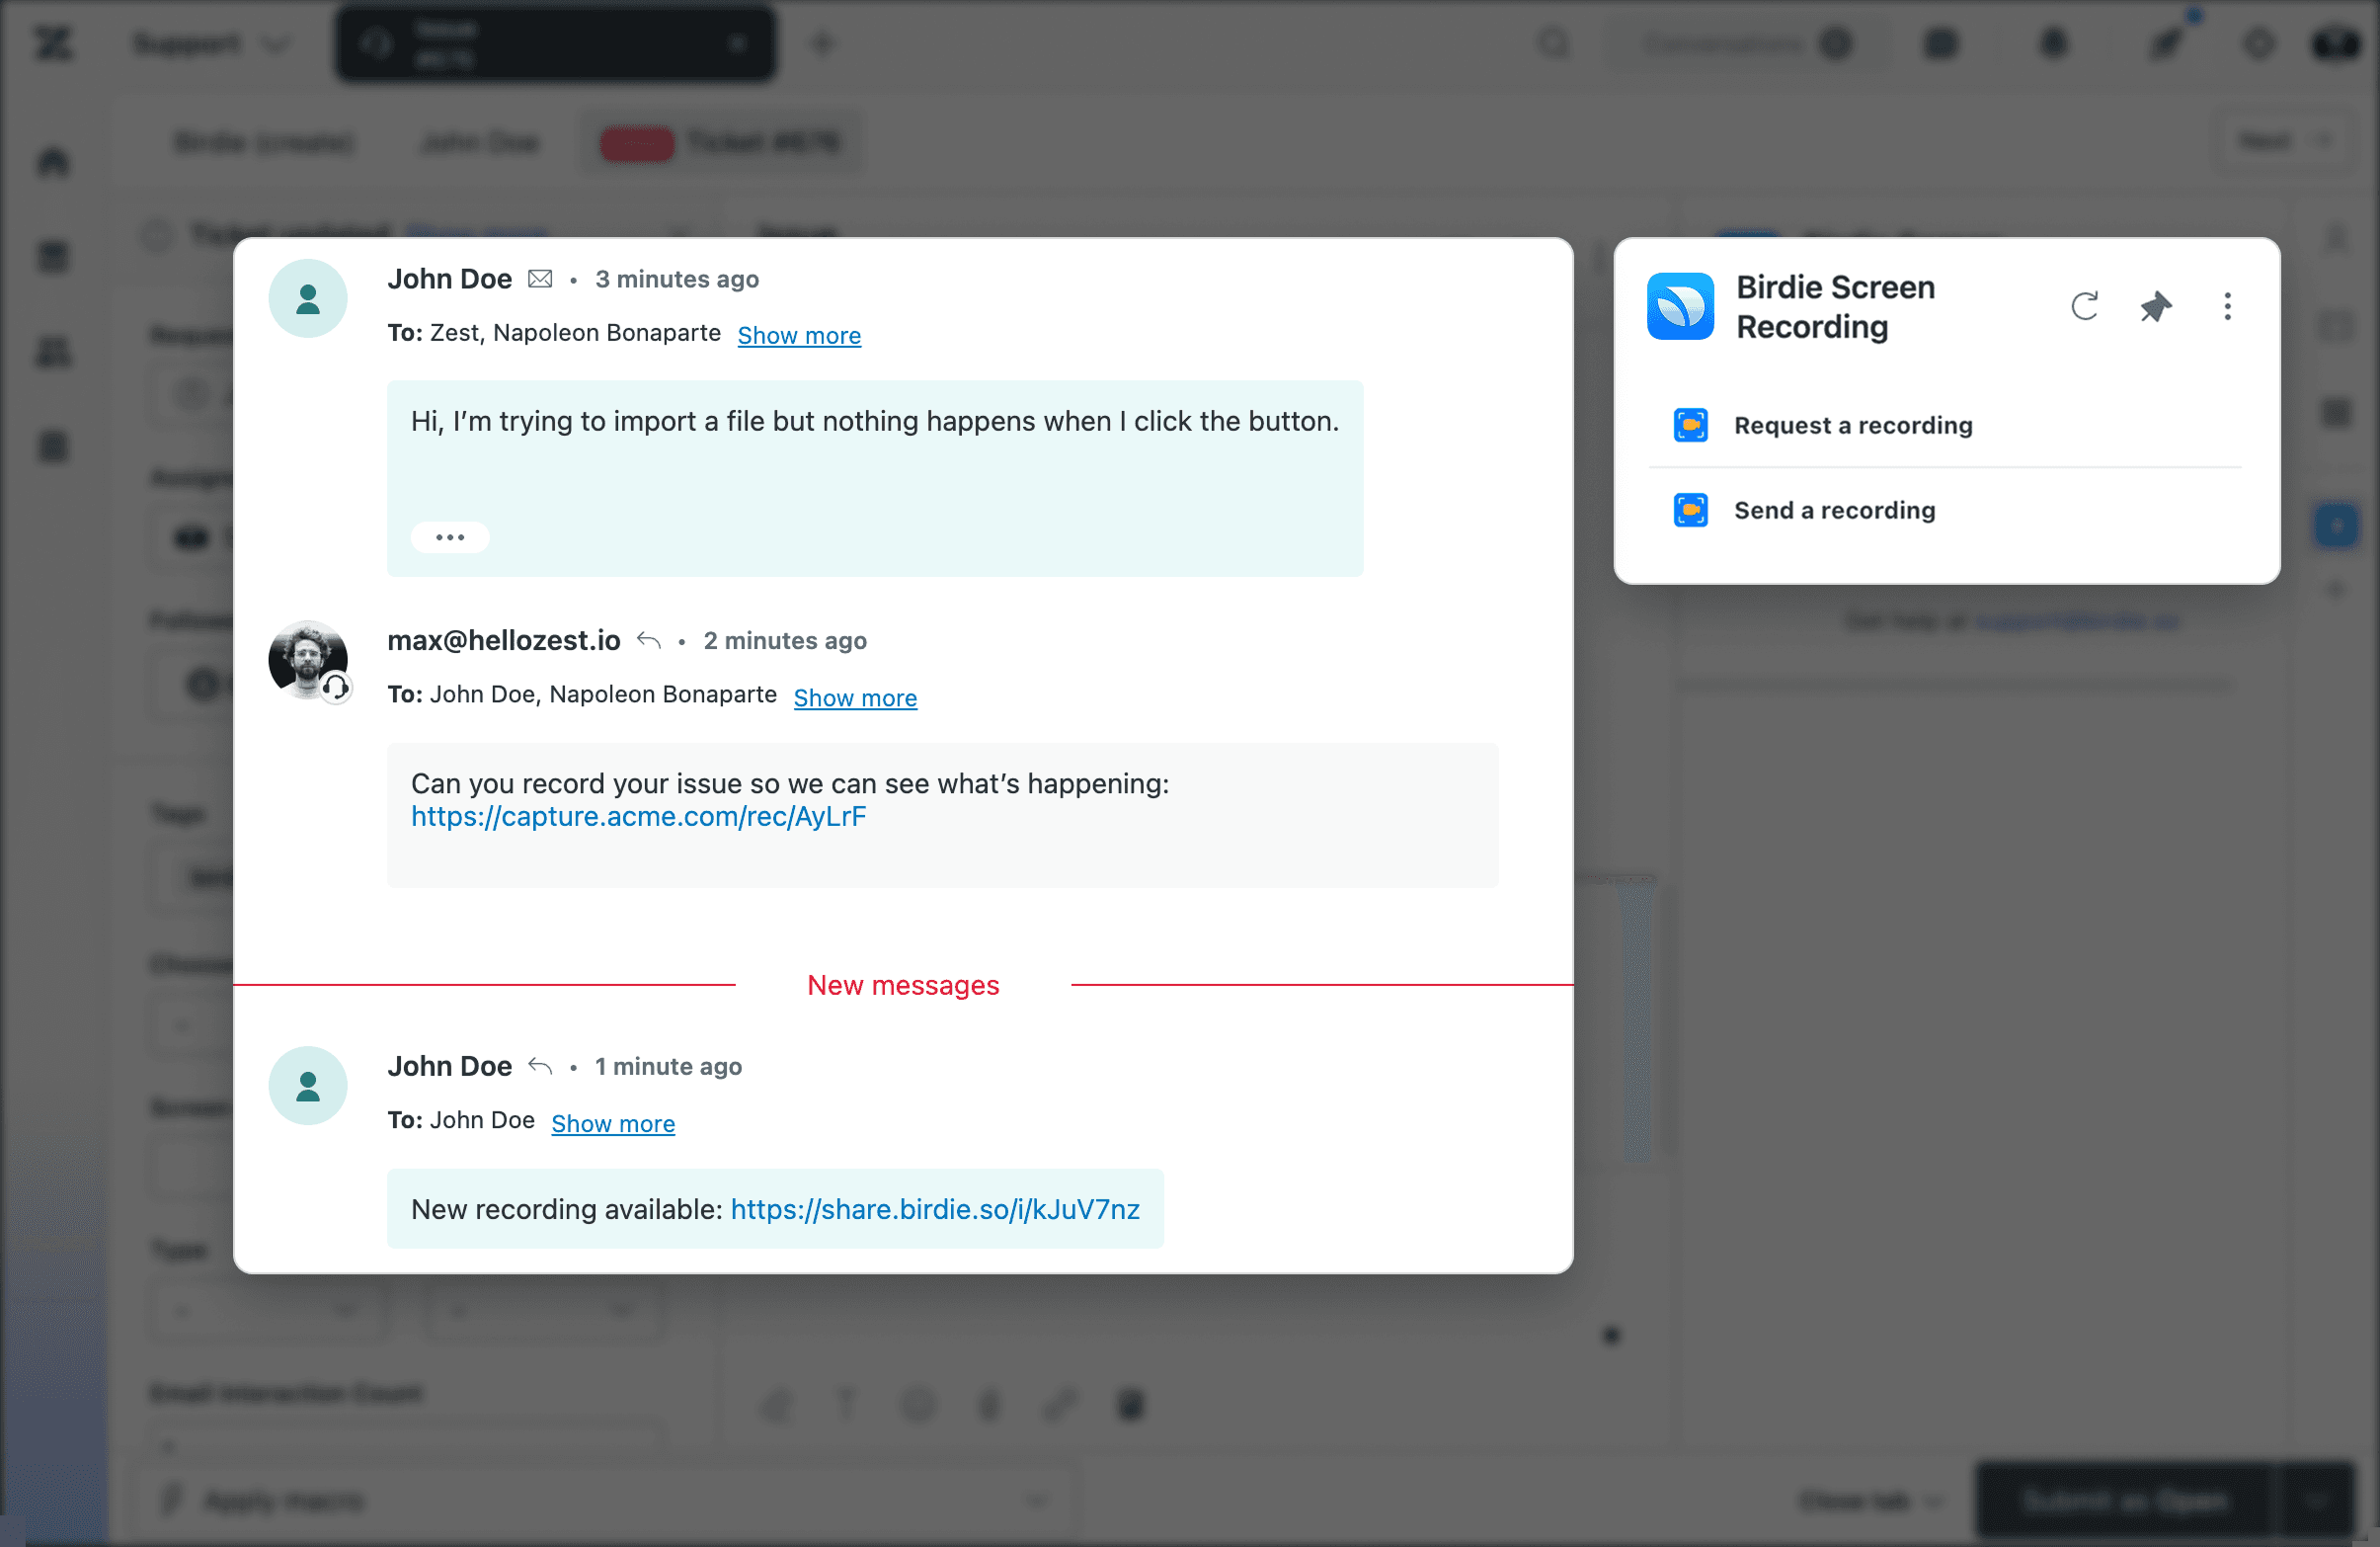
Task: Pin the Birdie Screen Recording app
Action: click(2156, 306)
